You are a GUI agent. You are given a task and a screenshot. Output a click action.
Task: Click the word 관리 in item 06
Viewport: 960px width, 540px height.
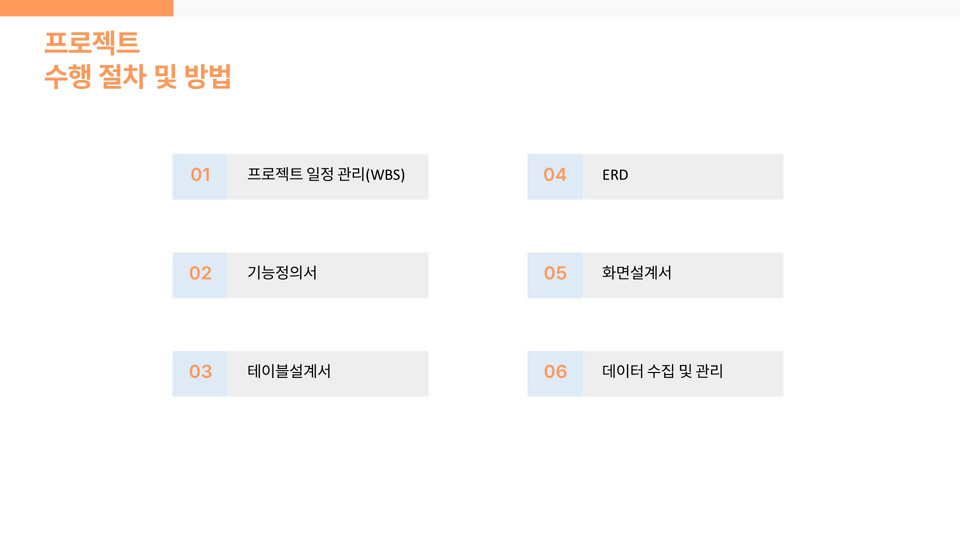(708, 371)
